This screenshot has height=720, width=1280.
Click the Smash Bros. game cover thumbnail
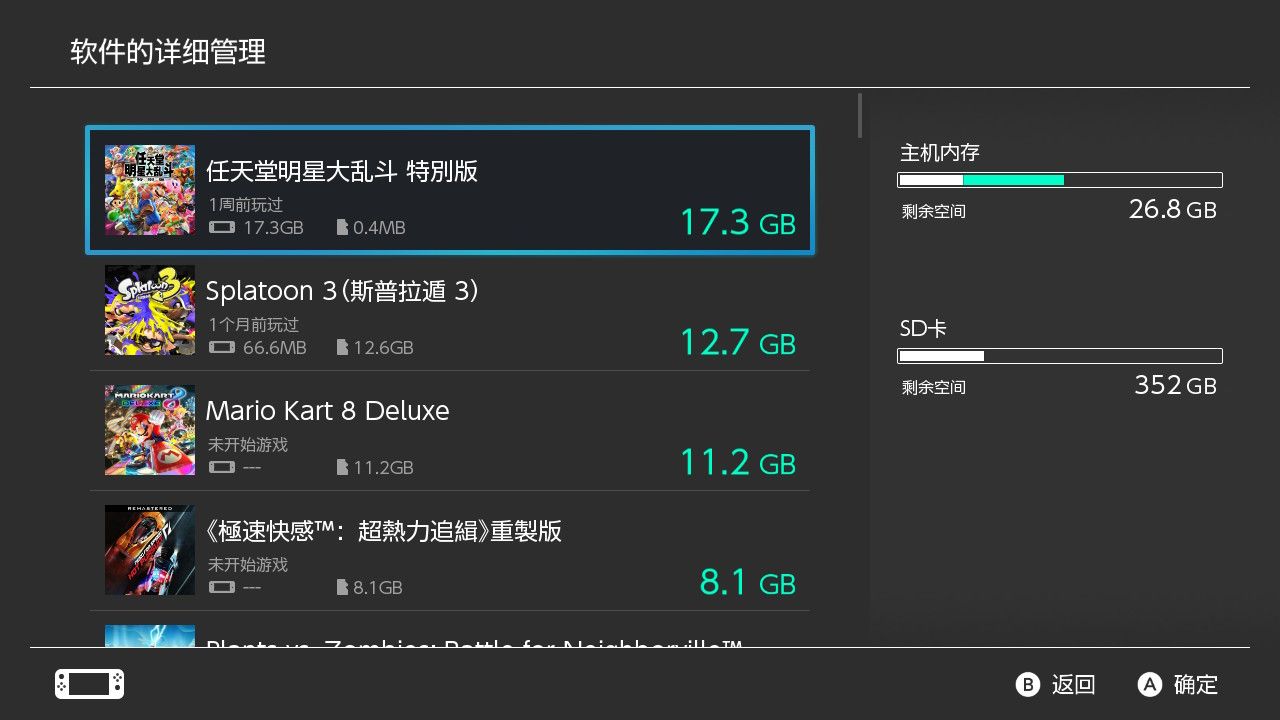click(x=150, y=190)
